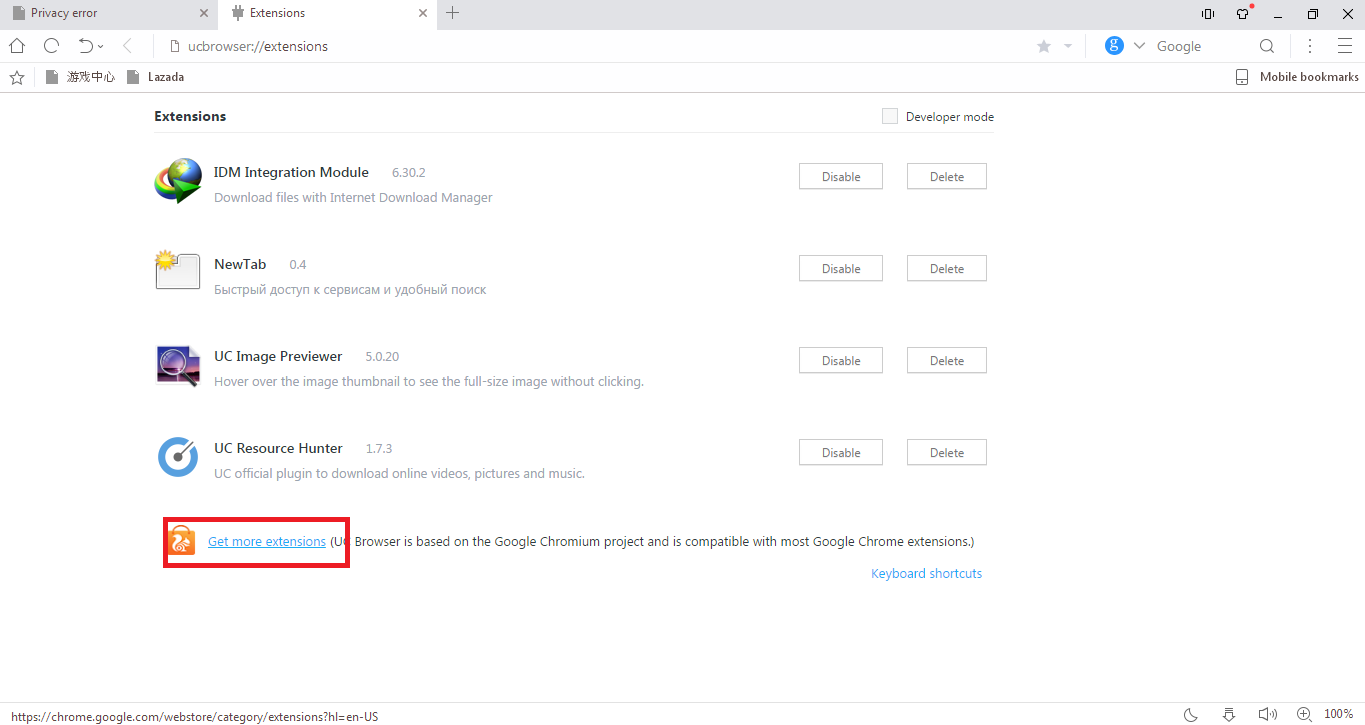Open the Get more extensions link
The width and height of the screenshot is (1365, 725).
267,541
